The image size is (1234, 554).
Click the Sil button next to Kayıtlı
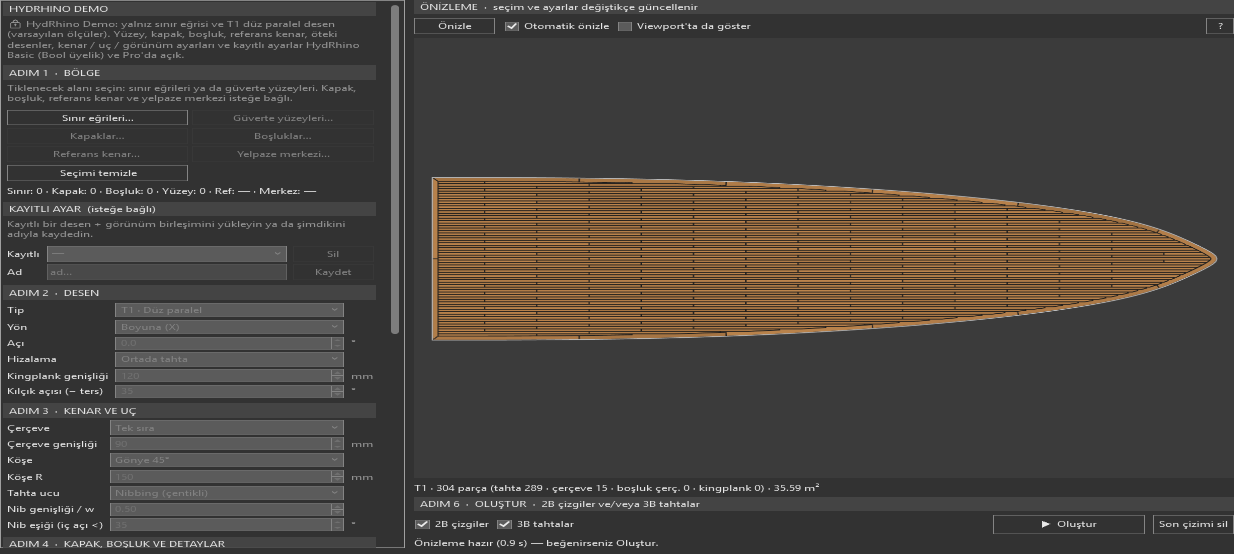pyautogui.click(x=333, y=254)
